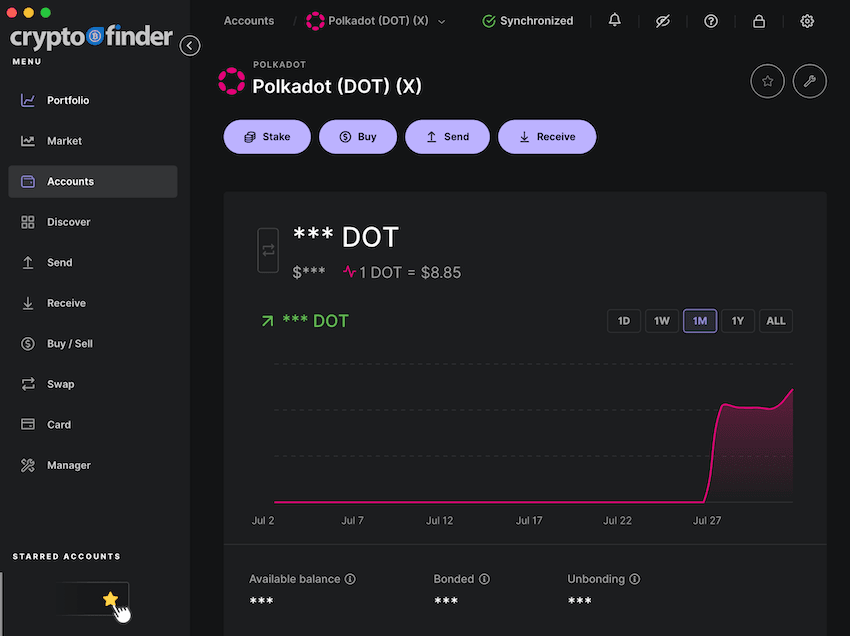850x636 pixels.
Task: Open Portfolio from the sidebar
Action: click(68, 101)
